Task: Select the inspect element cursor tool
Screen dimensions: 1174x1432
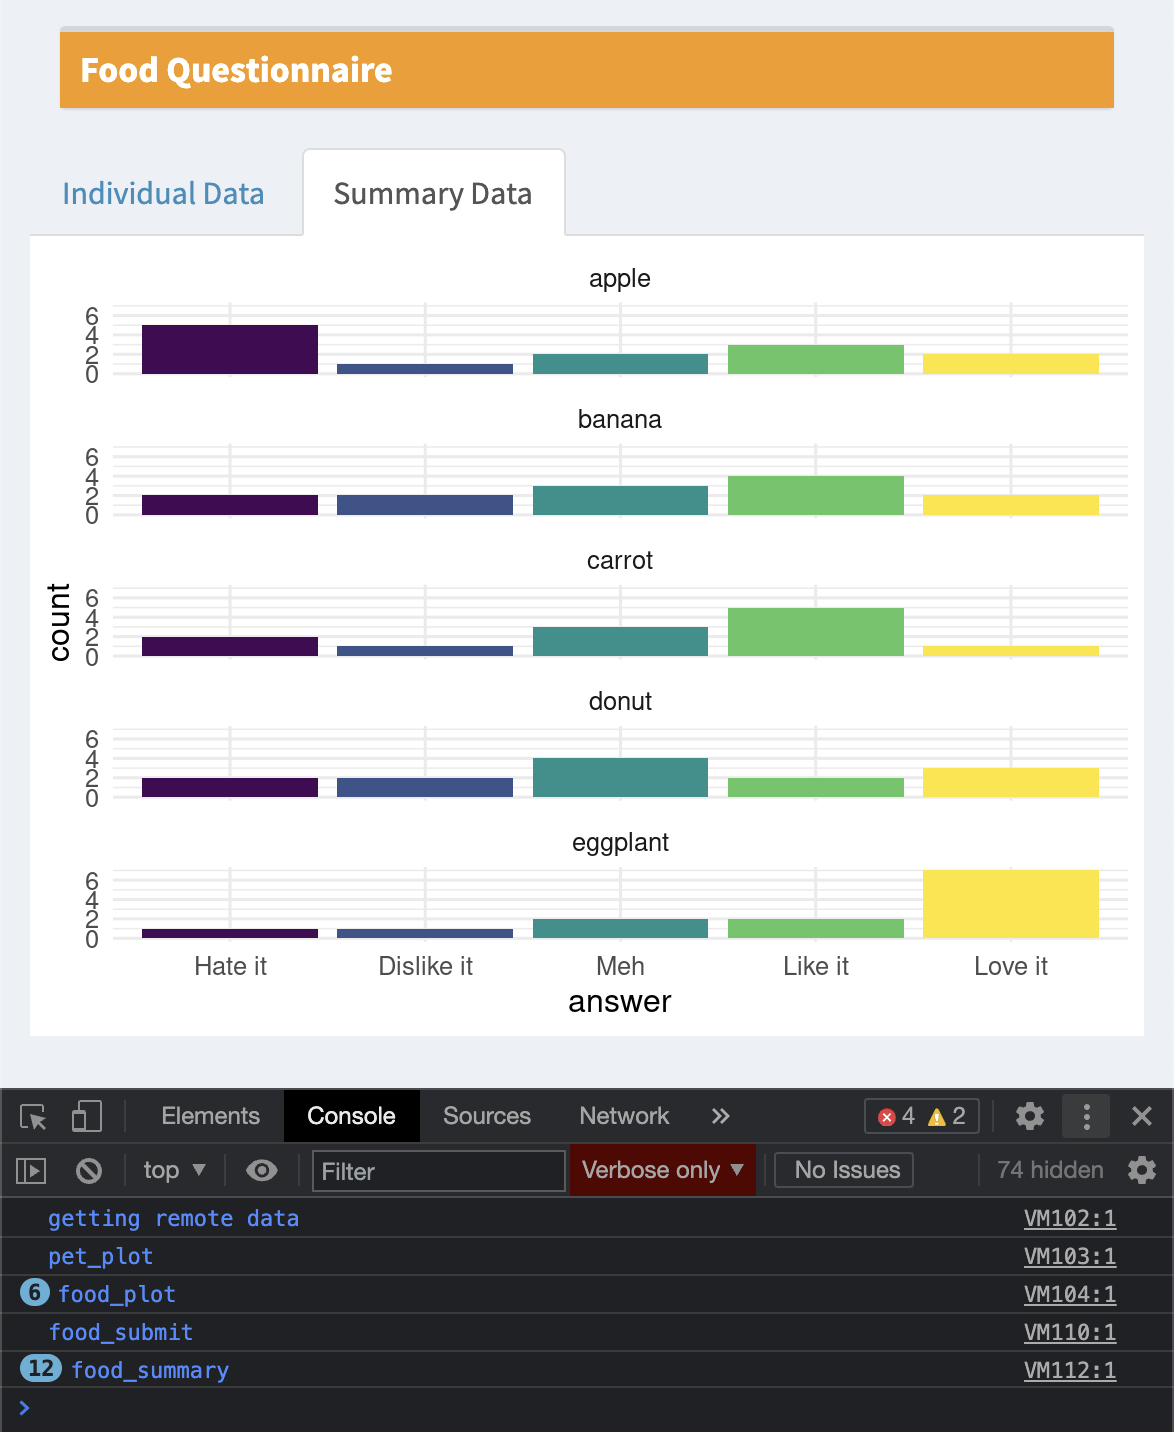Action: [33, 1116]
